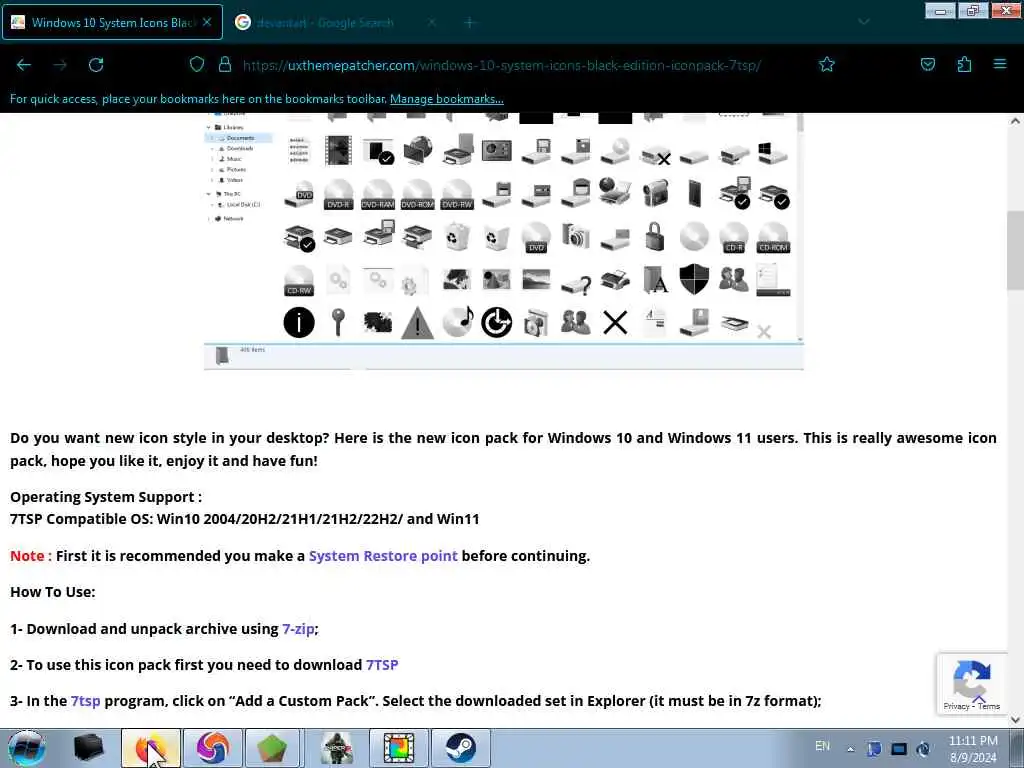Click the EN language indicator
1024x768 pixels.
tap(823, 746)
